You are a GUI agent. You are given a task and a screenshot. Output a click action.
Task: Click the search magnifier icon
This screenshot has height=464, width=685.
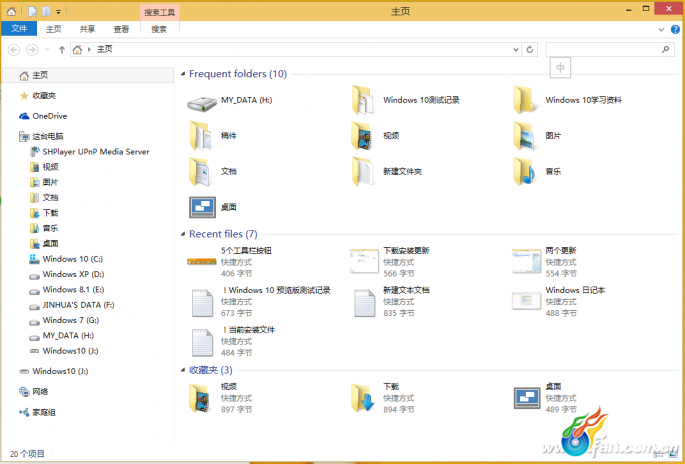click(x=665, y=49)
